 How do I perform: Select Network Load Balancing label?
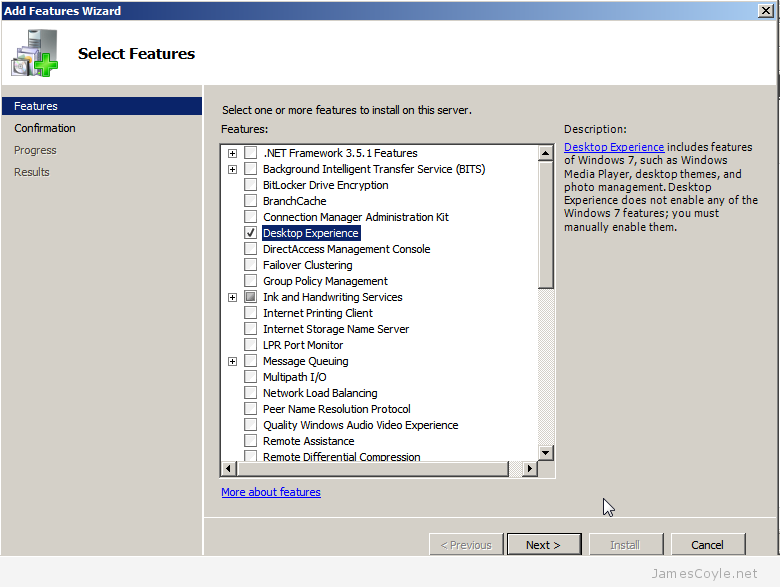click(x=320, y=393)
